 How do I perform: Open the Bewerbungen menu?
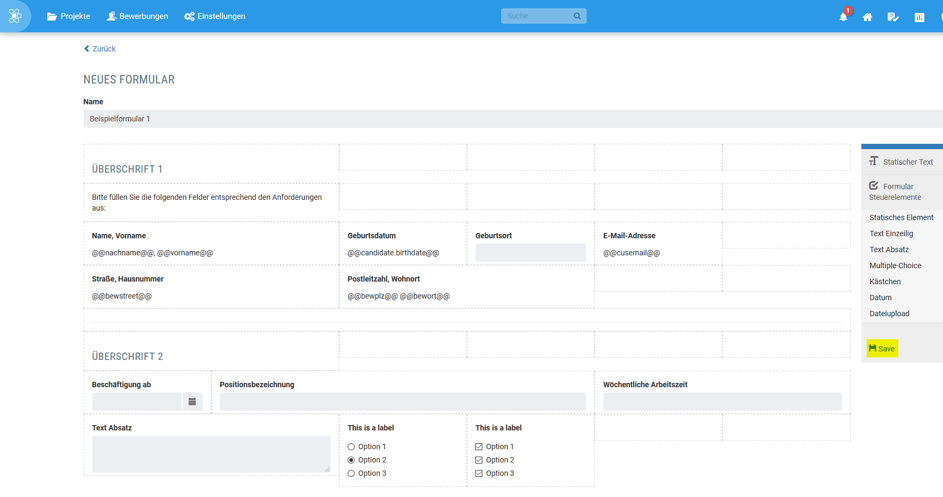(x=138, y=16)
